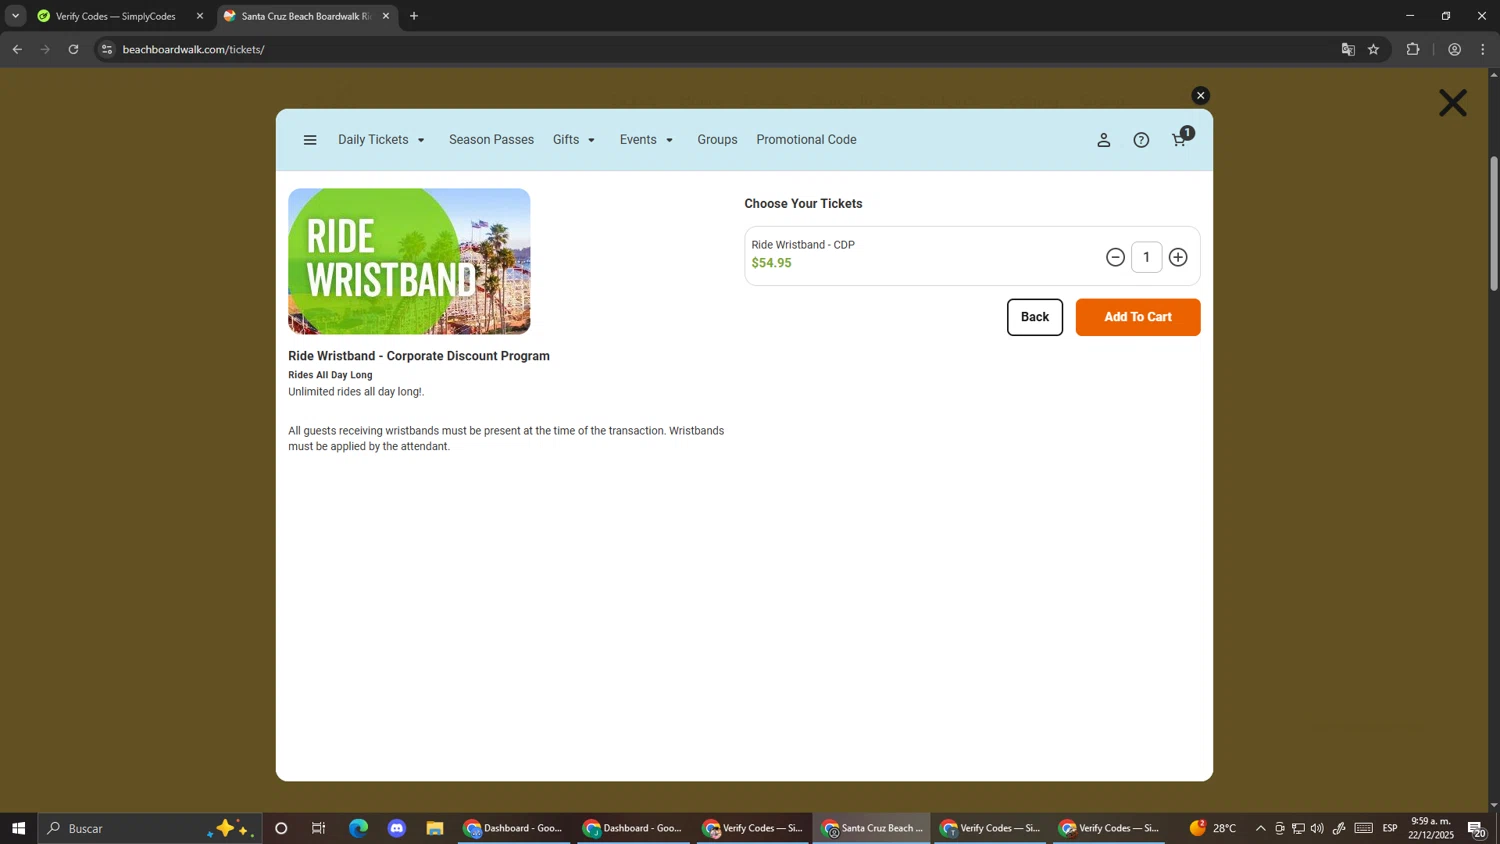Click the Buscar taskbar search box
Screen dimensions: 1500x844
[x=150, y=828]
